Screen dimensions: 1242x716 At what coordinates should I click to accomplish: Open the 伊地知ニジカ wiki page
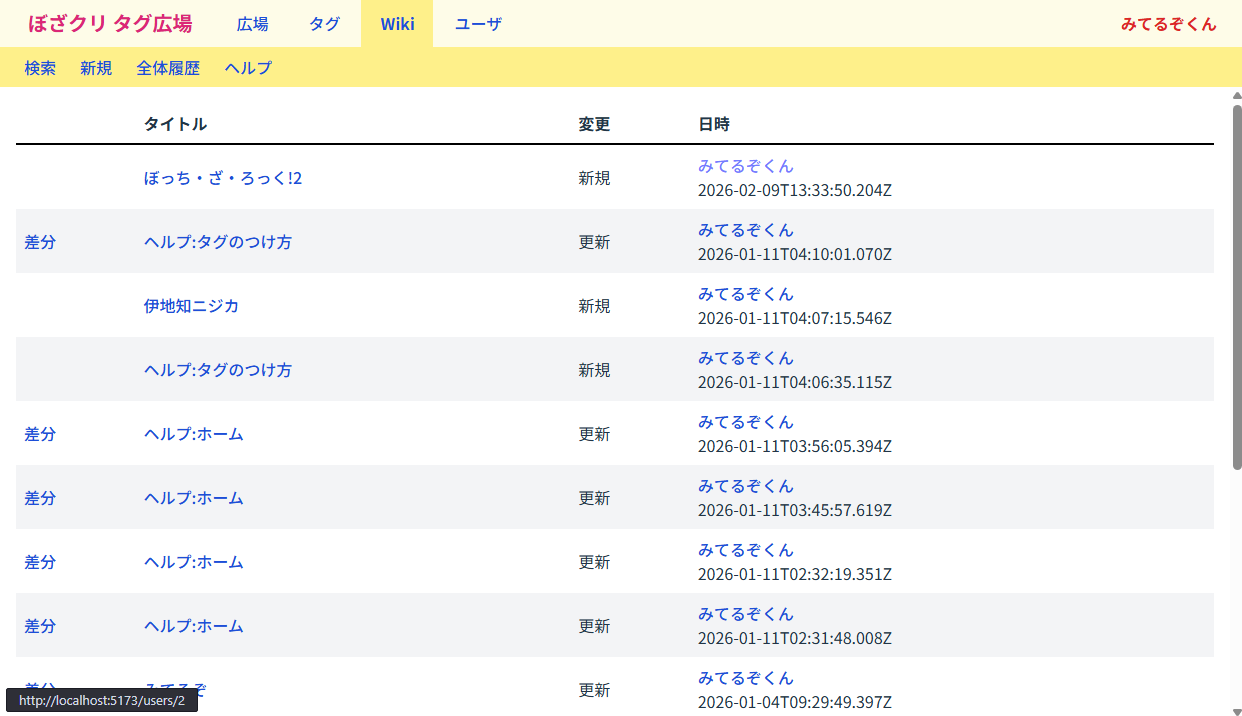(x=191, y=306)
